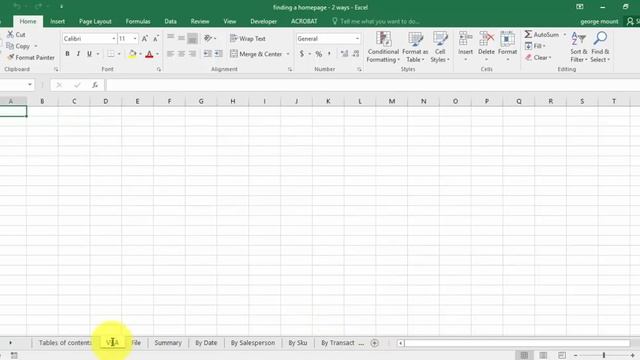Apply accounting dollar number format

(x=302, y=54)
